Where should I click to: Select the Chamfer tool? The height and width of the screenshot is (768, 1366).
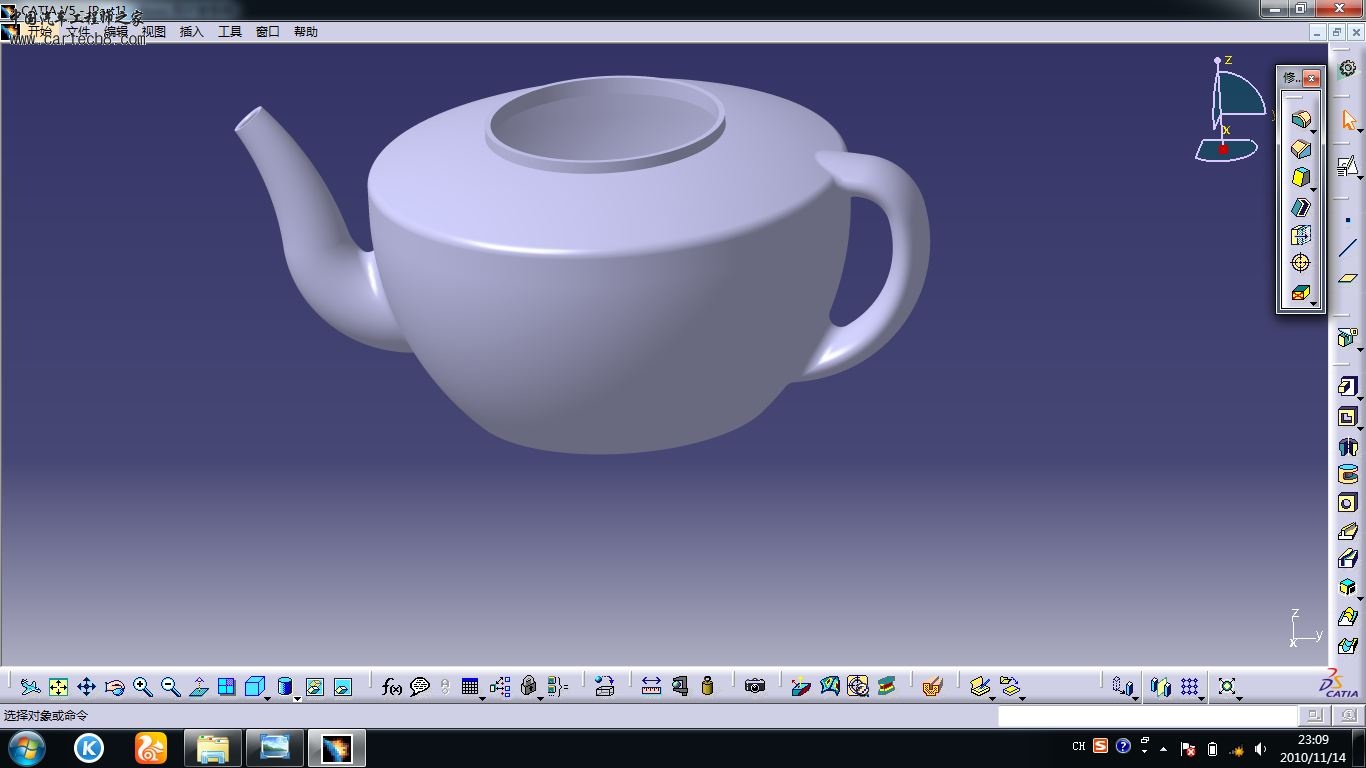pyautogui.click(x=1300, y=149)
